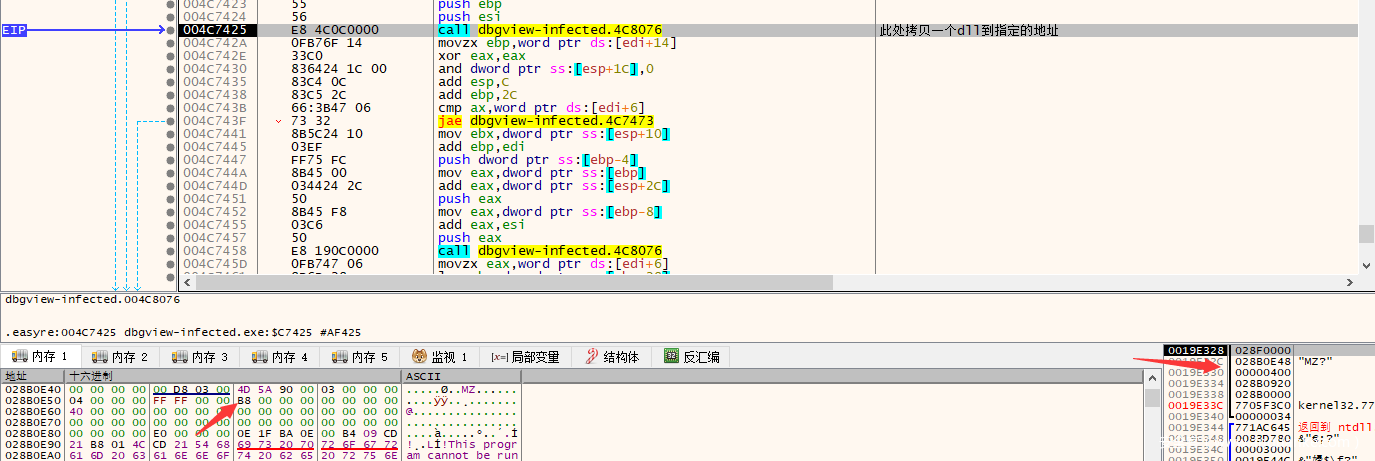Select opcode bytes E8 4C0C0000

click(334, 31)
